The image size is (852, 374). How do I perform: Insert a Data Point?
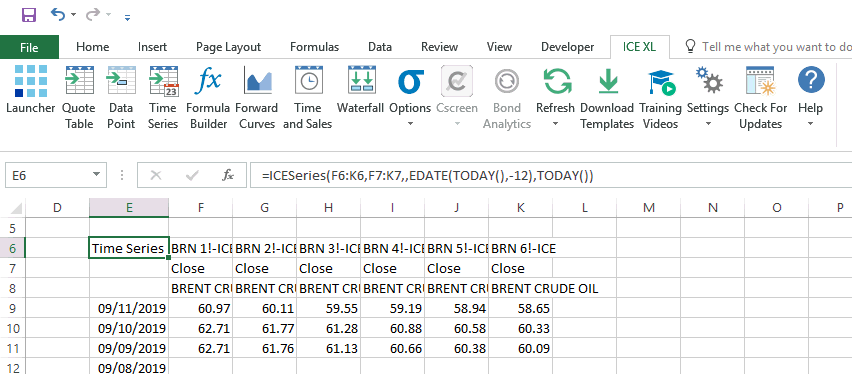click(121, 97)
